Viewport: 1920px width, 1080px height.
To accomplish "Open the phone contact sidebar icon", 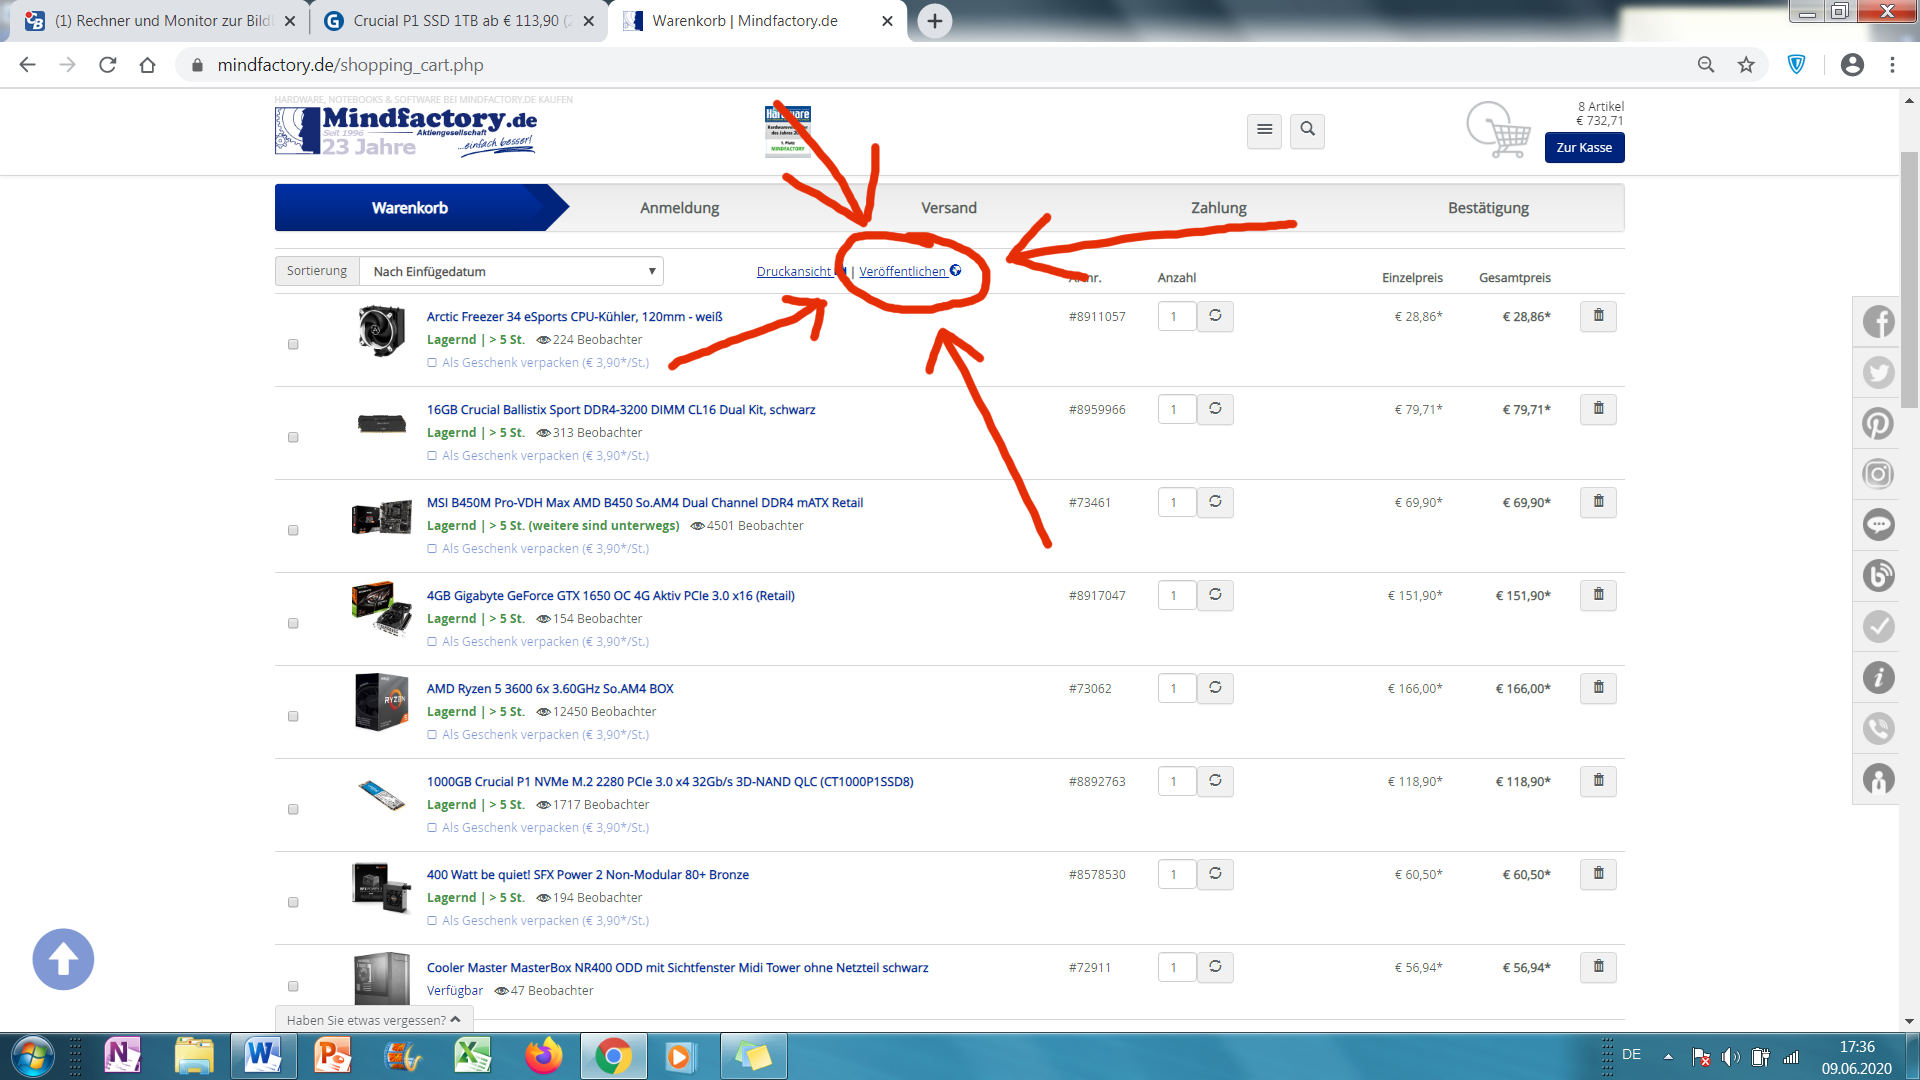I will [x=1878, y=728].
